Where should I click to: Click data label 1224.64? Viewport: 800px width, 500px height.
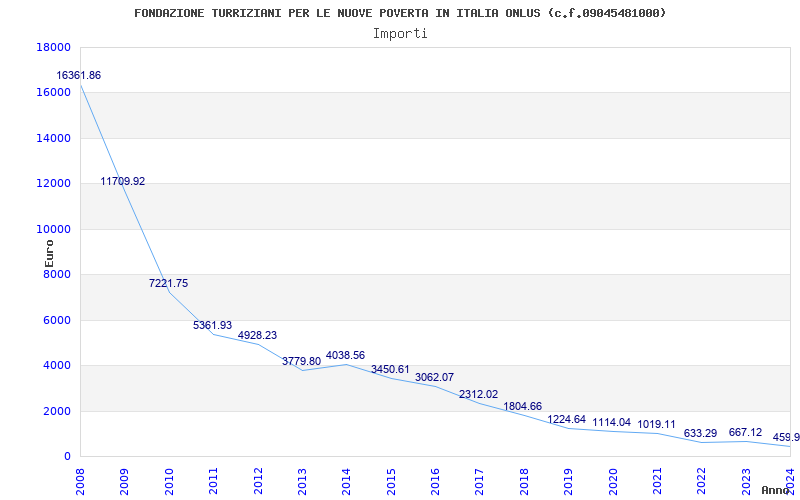pos(566,419)
